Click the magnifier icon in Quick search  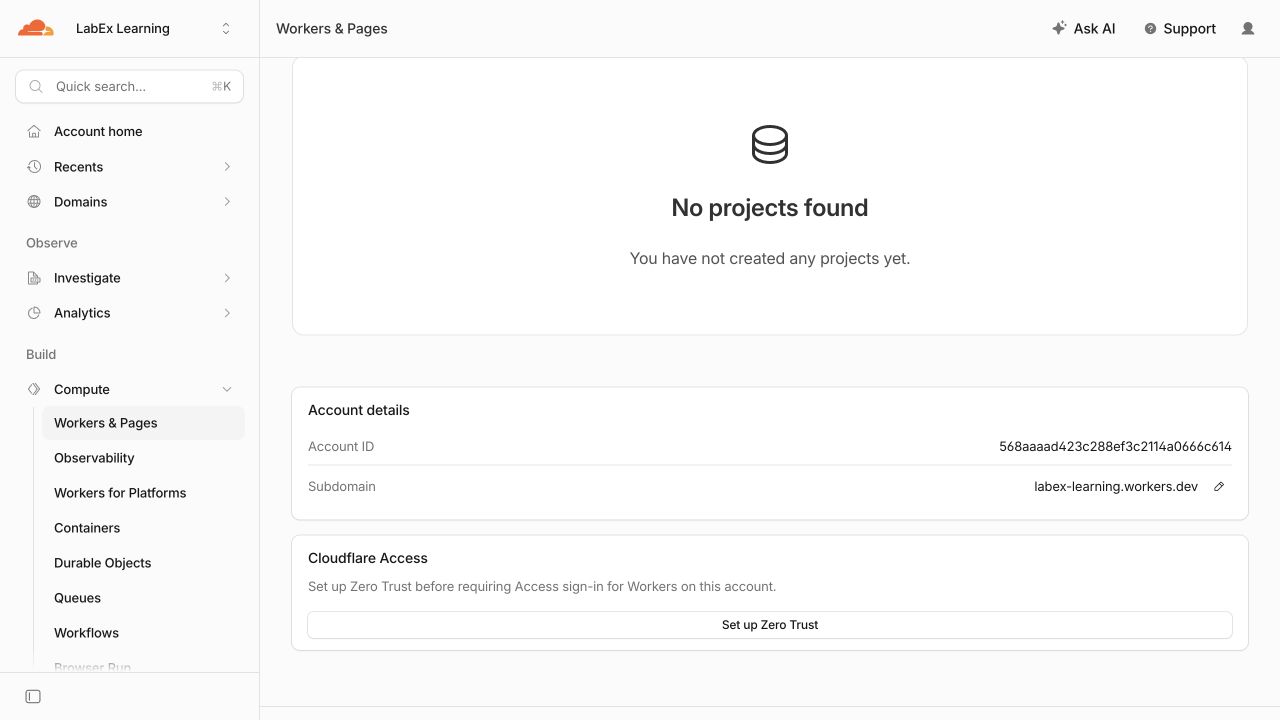coord(36,87)
